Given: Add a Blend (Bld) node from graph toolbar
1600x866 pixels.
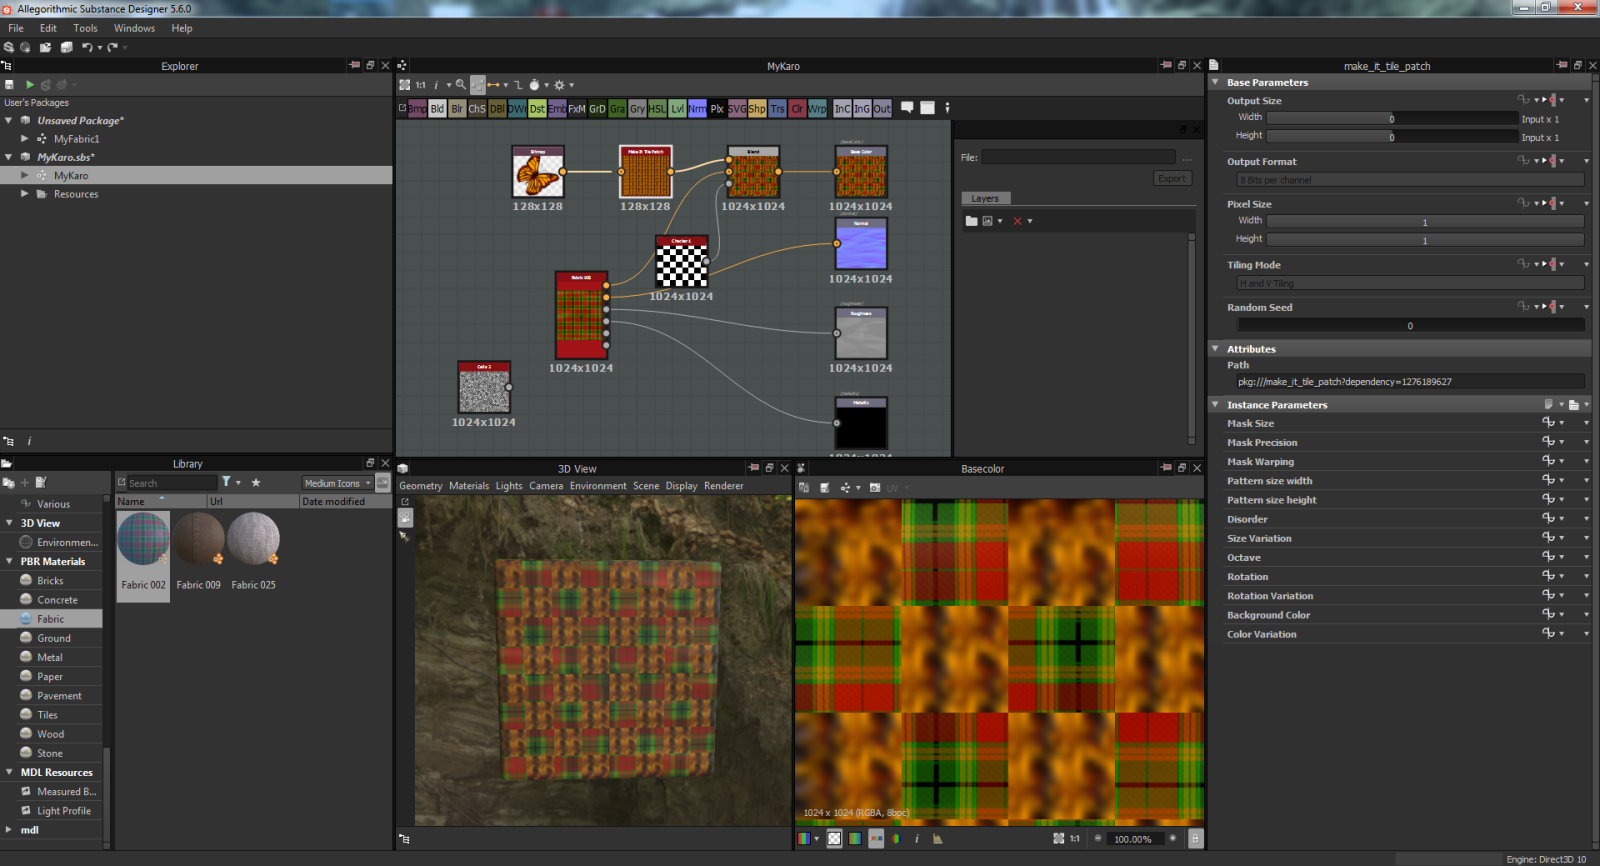Looking at the screenshot, I should click(437, 109).
